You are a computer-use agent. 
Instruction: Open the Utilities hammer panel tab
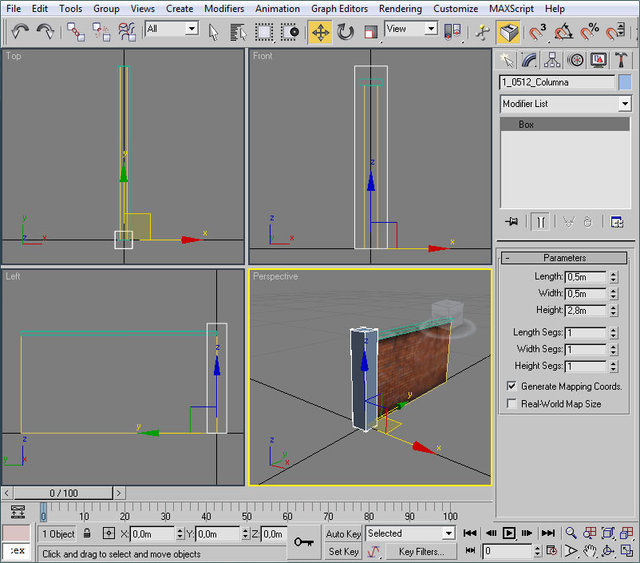pos(621,60)
